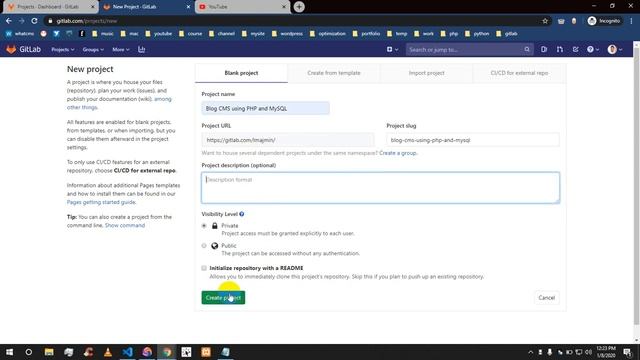Open the portfolio bookmark folder
Image resolution: width=640 pixels, height=360 pixels.
(366, 33)
